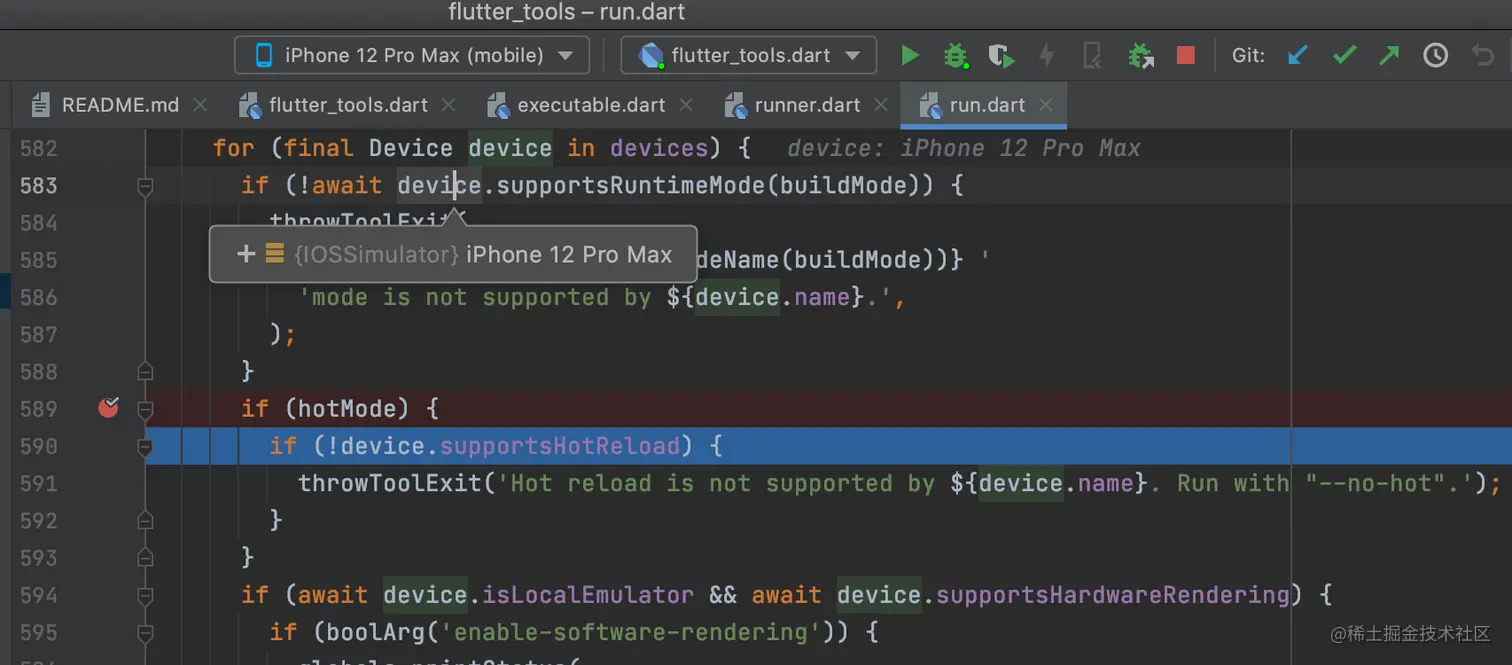
Task: Close the README.md tab
Action: pyautogui.click(x=200, y=105)
